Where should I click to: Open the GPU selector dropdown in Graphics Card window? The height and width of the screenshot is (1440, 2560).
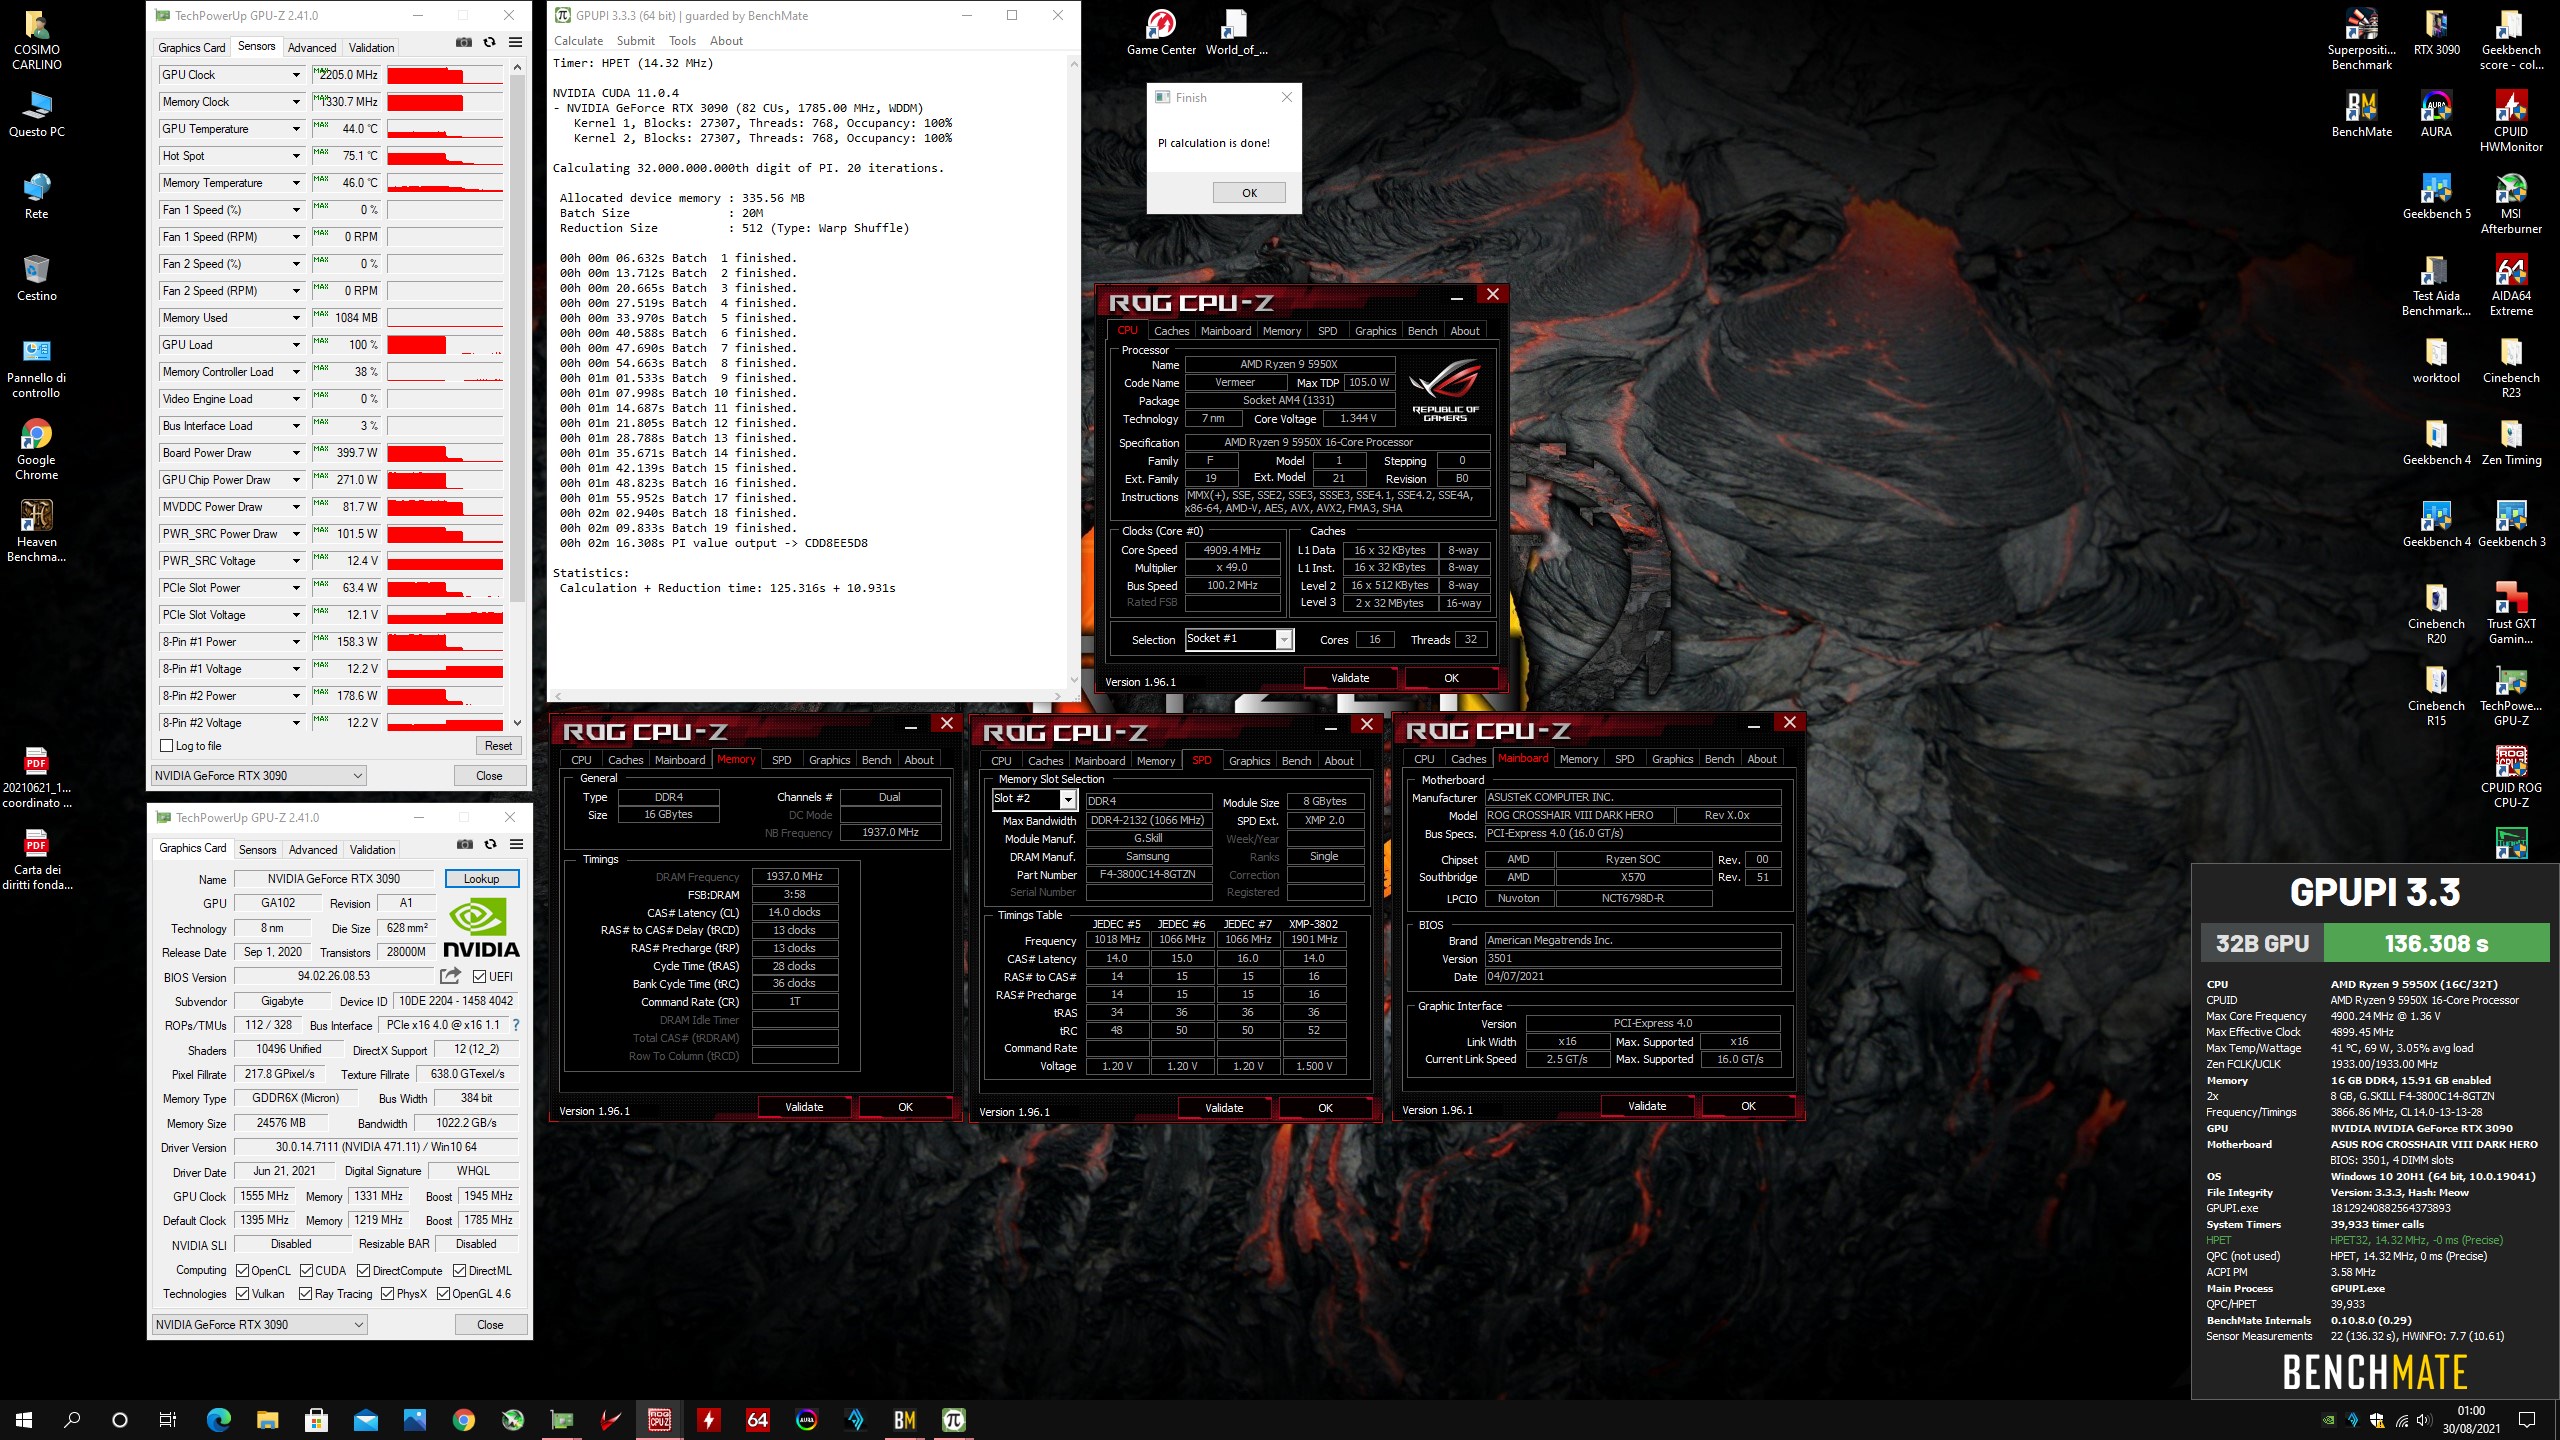[260, 1324]
